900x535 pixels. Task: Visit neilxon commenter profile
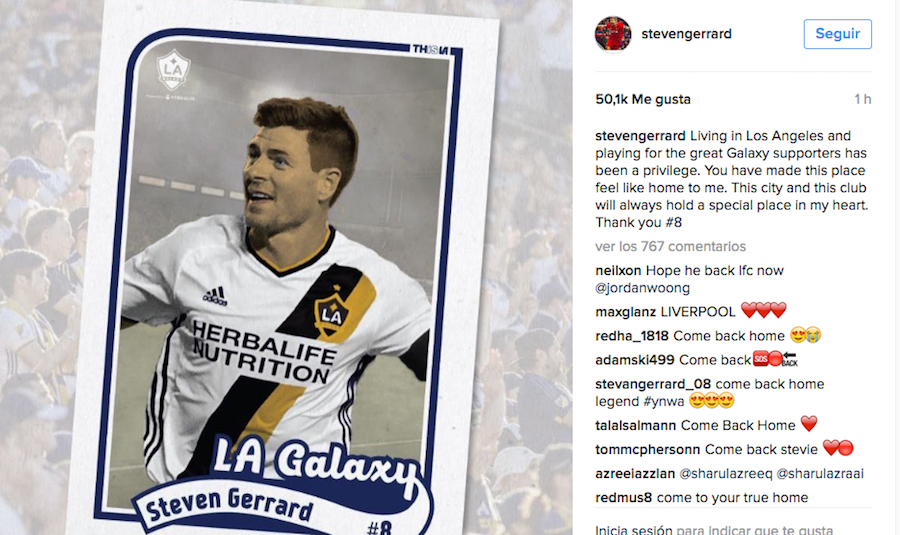pyautogui.click(x=618, y=270)
